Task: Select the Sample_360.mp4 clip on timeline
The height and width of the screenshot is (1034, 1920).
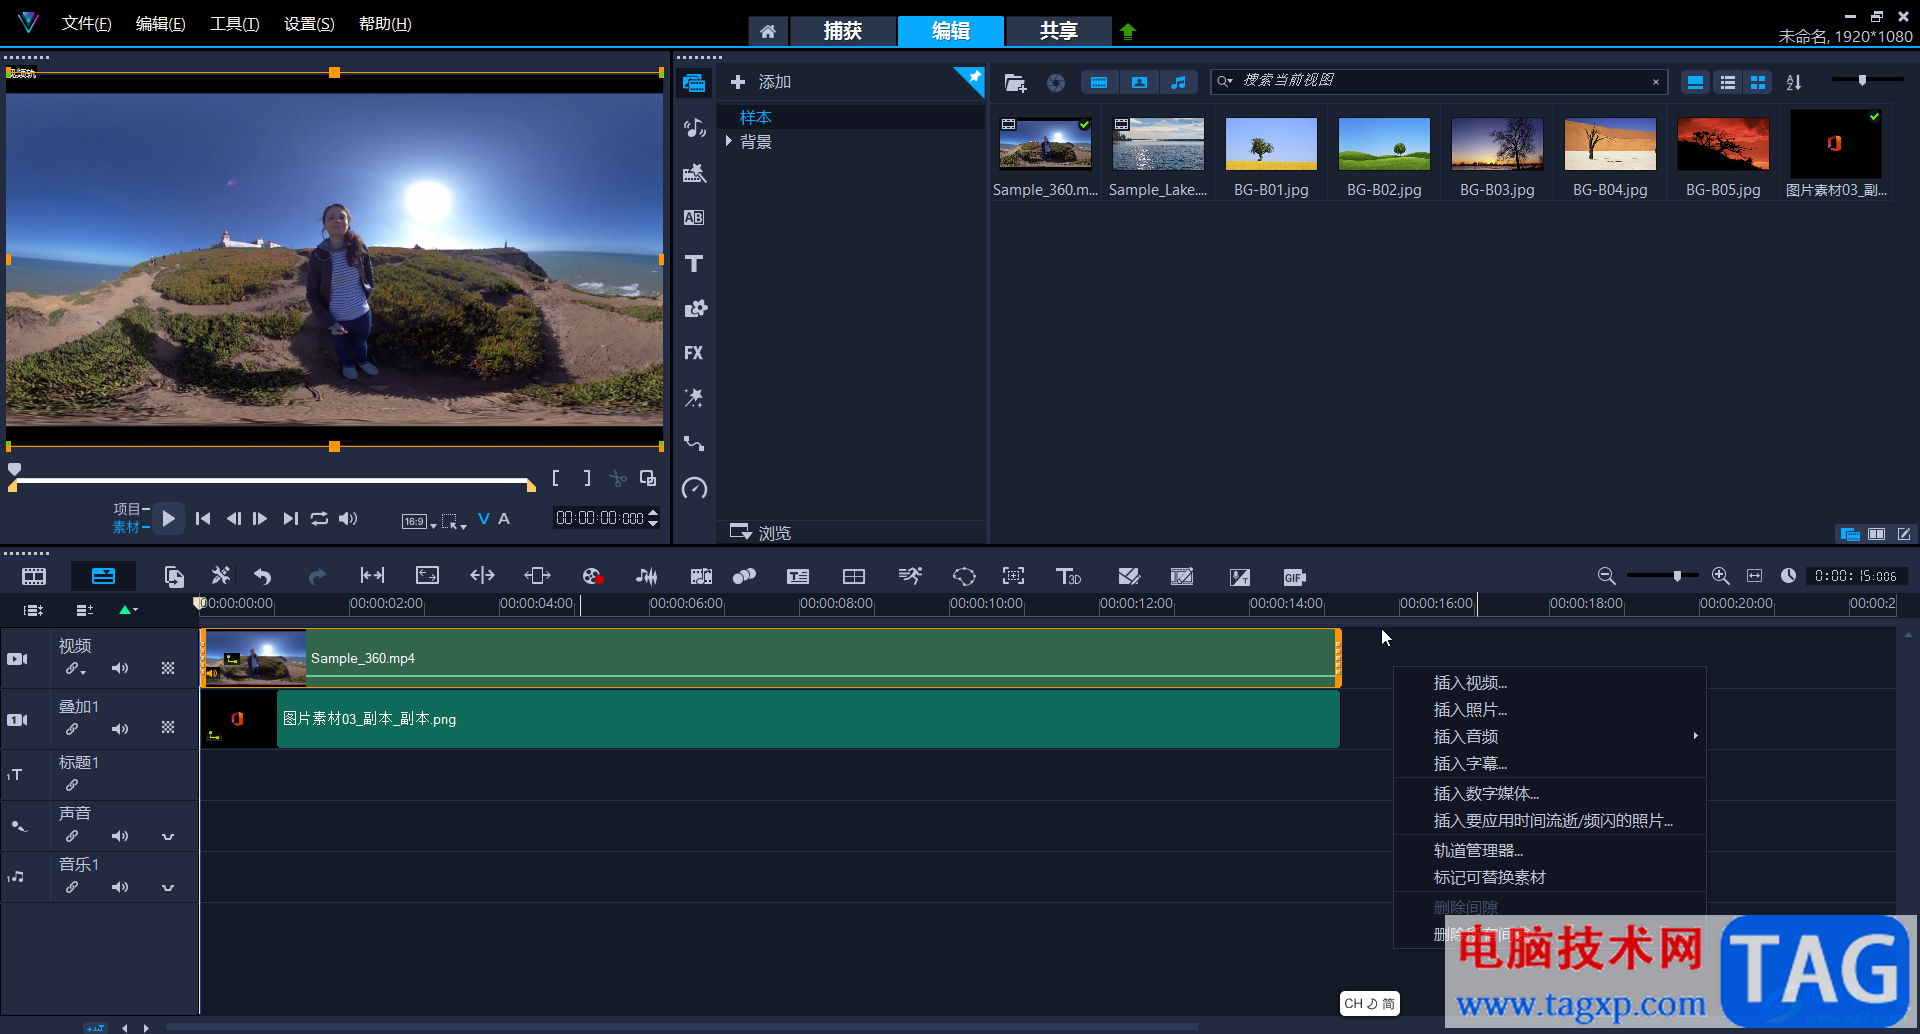Action: click(x=771, y=658)
